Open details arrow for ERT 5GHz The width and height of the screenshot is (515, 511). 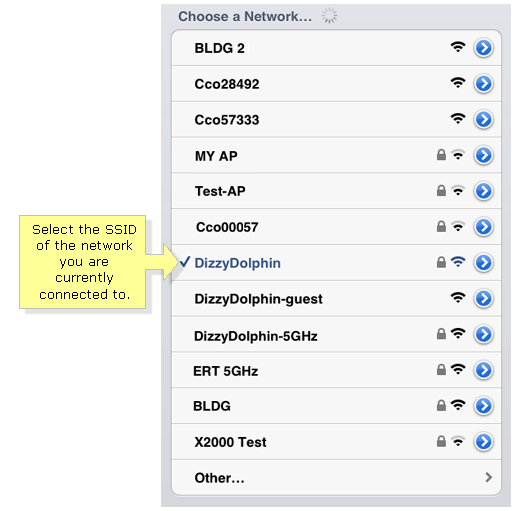pos(483,370)
